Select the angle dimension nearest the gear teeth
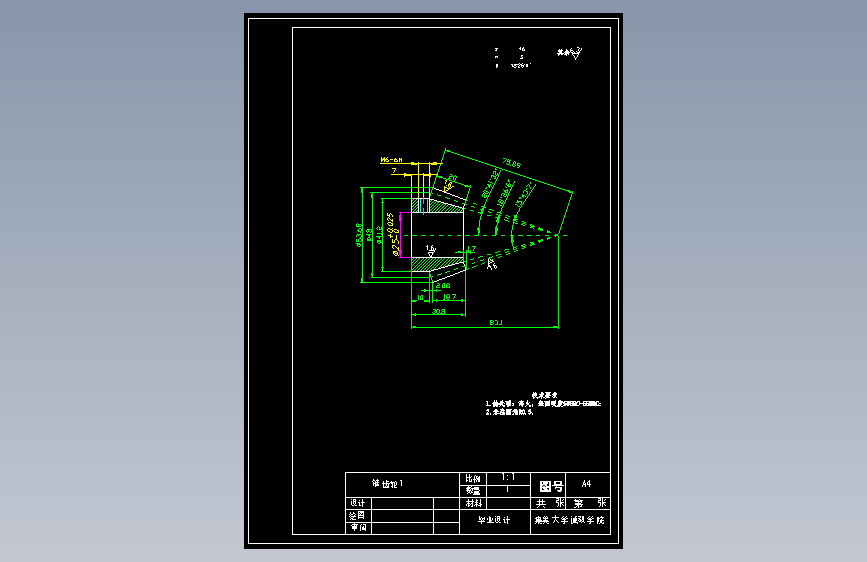This screenshot has height=562, width=867. tap(490, 184)
